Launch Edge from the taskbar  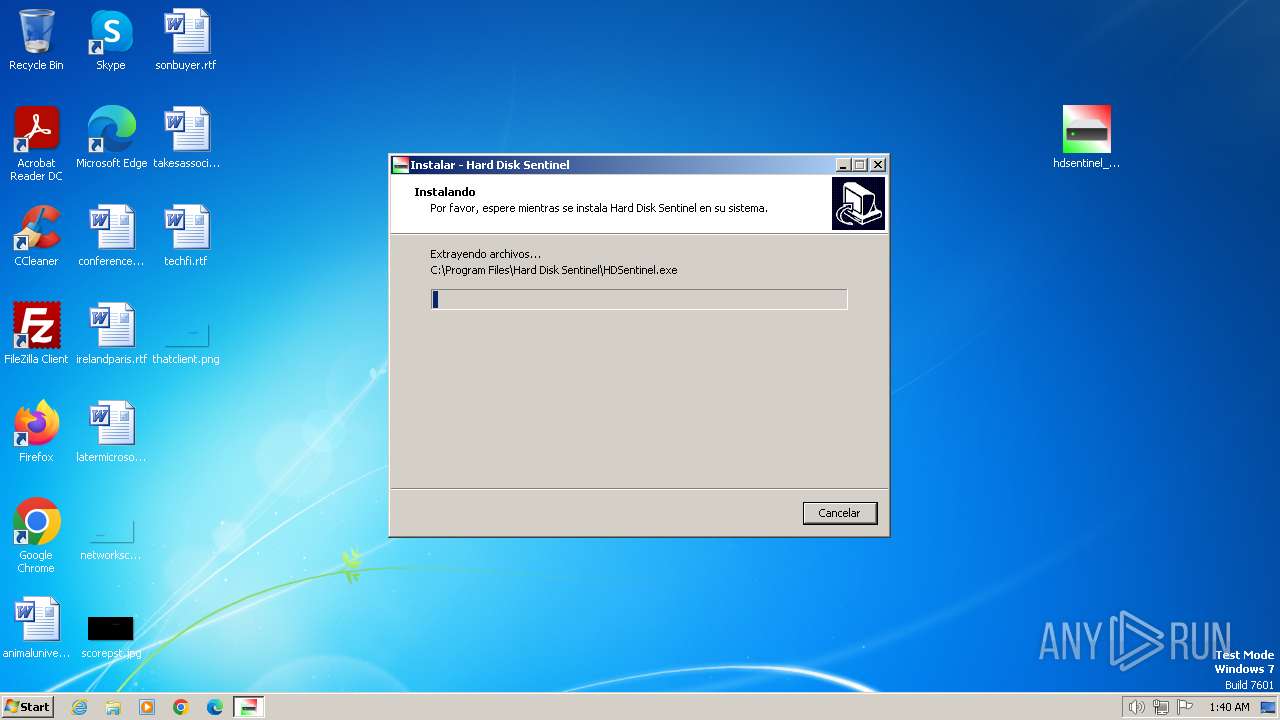[x=215, y=707]
